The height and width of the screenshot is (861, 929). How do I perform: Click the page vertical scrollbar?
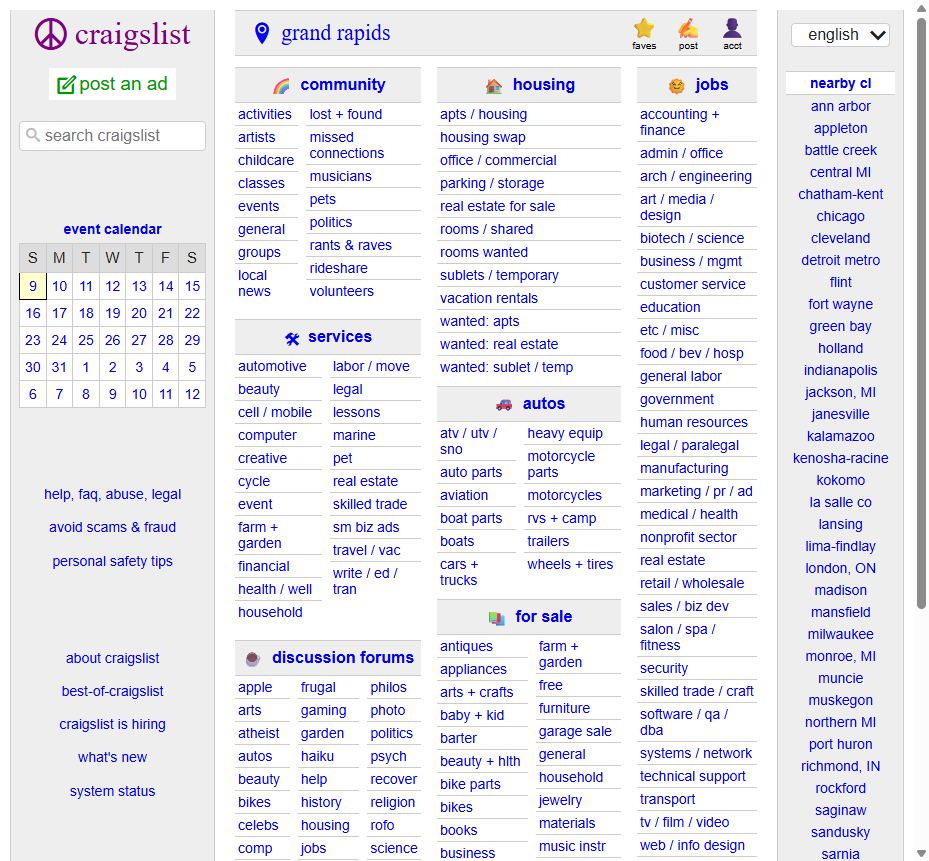click(x=921, y=314)
